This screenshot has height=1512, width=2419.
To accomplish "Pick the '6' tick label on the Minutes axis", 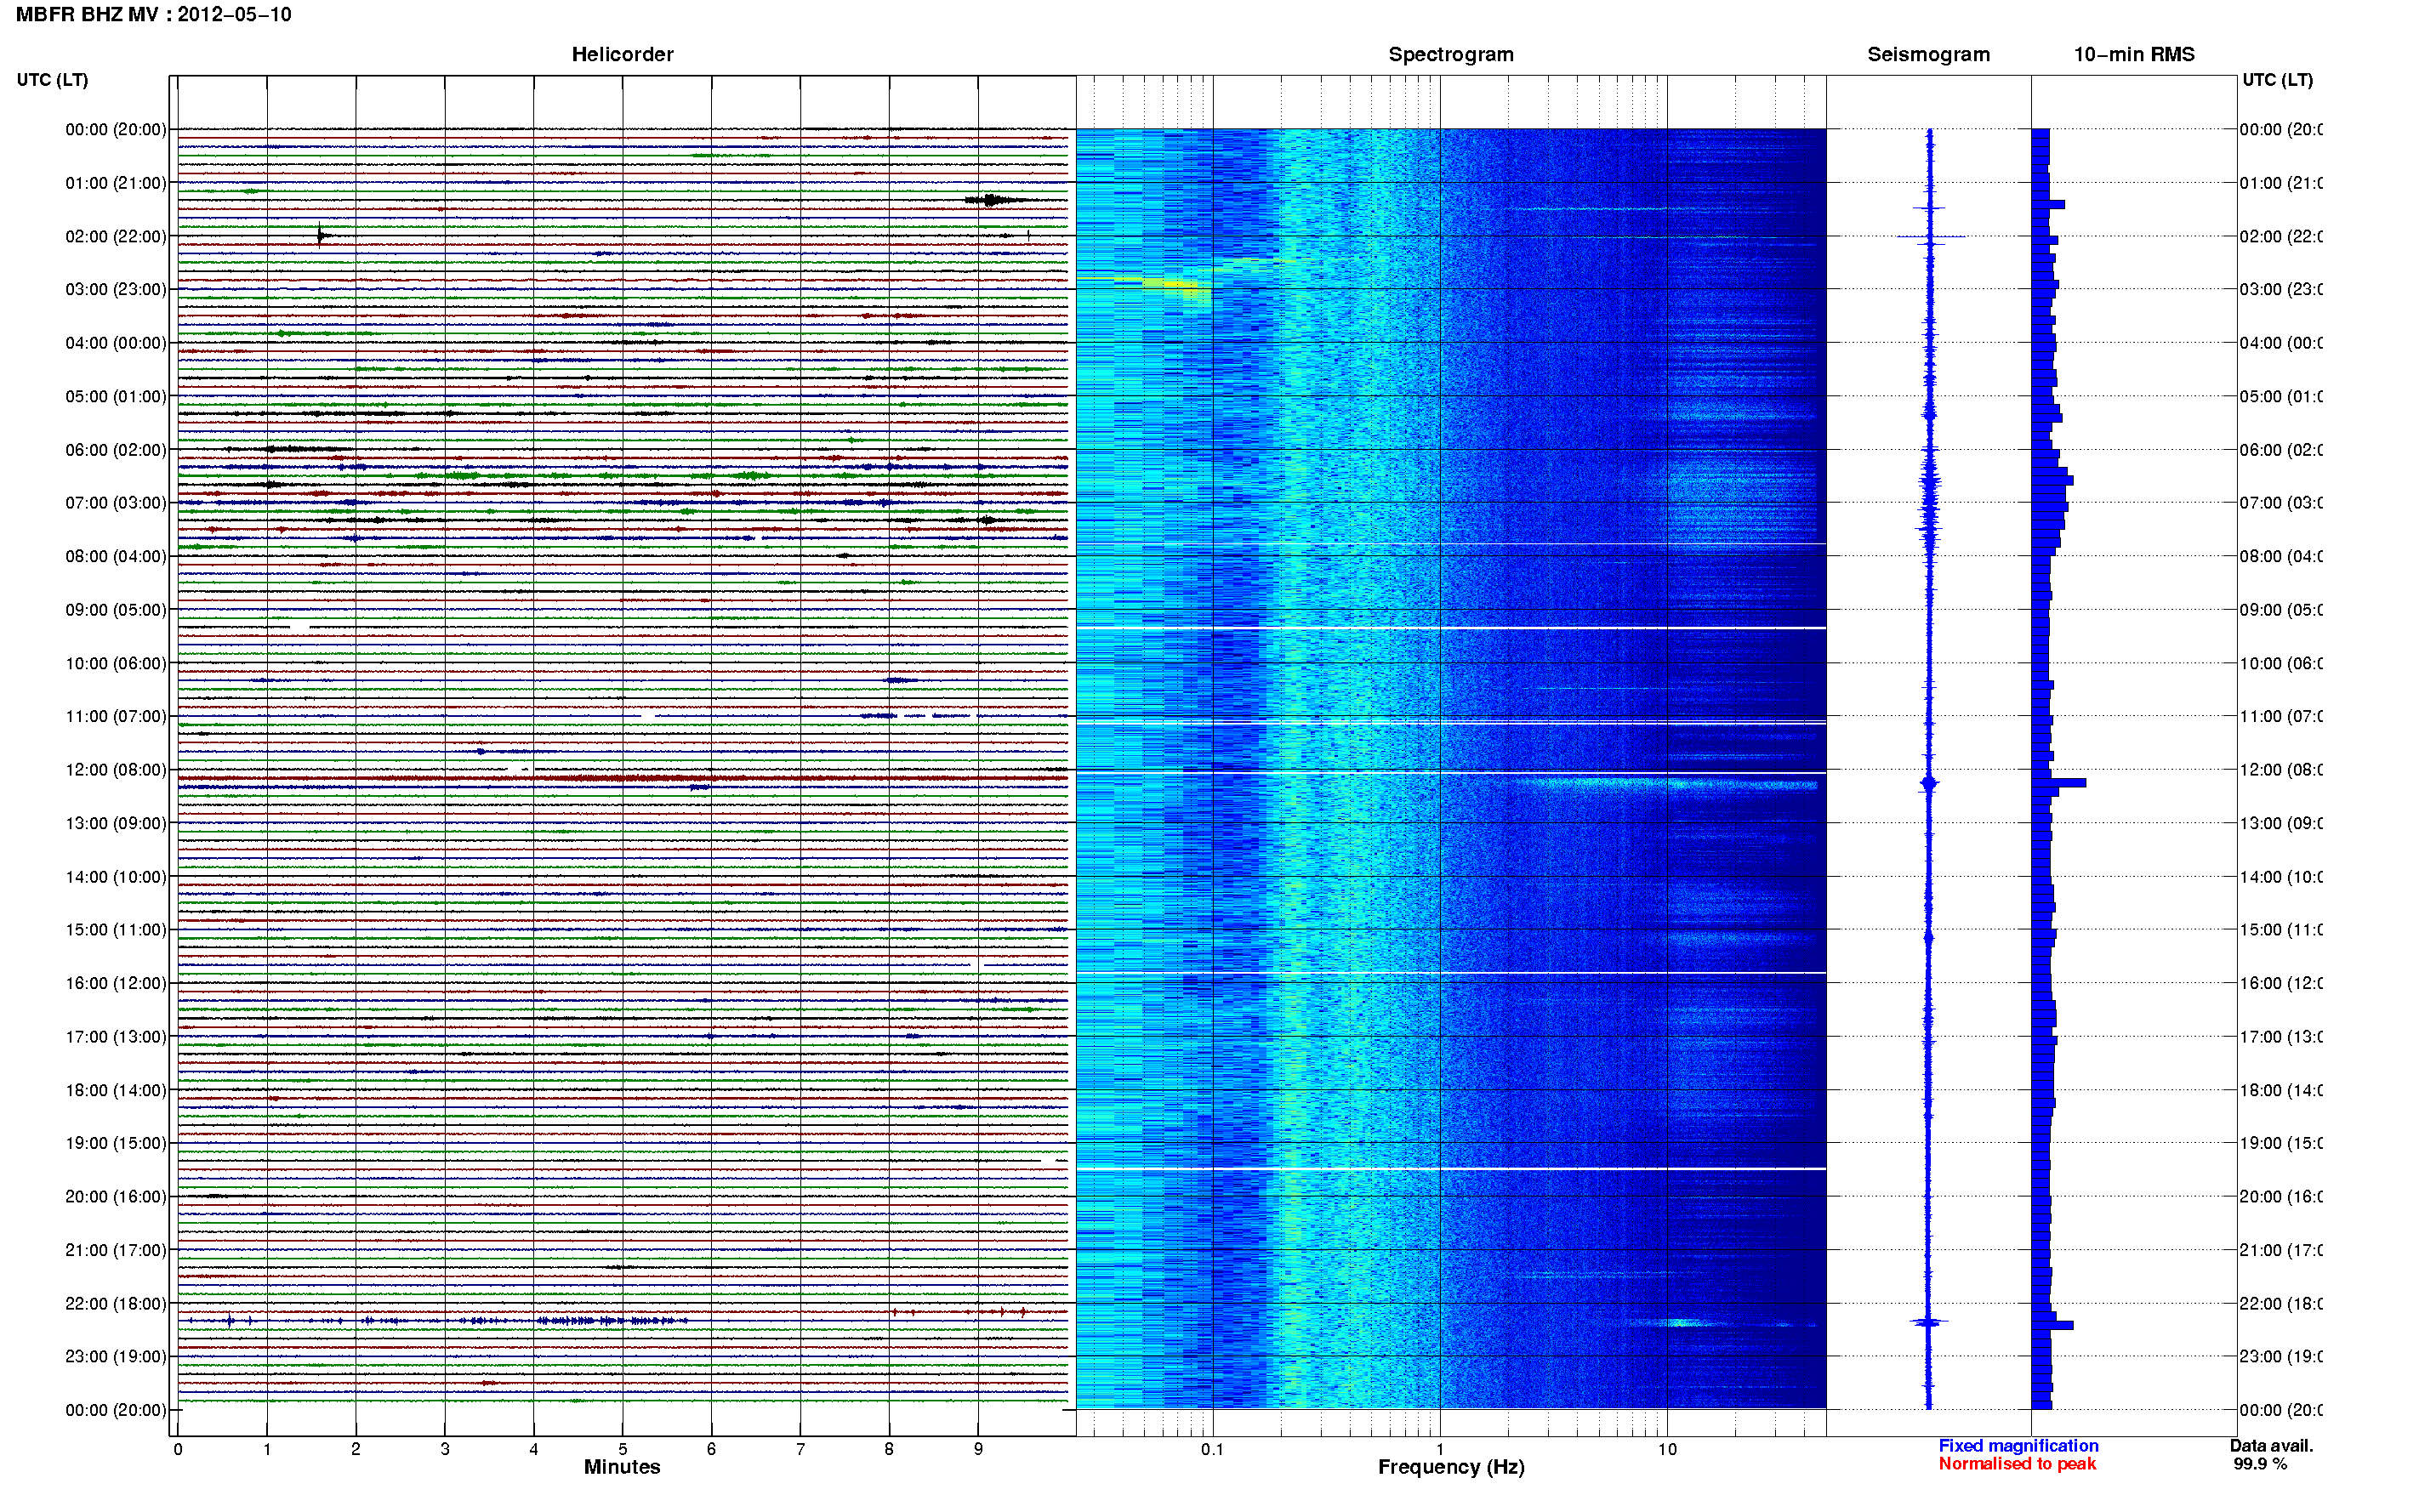I will (711, 1449).
